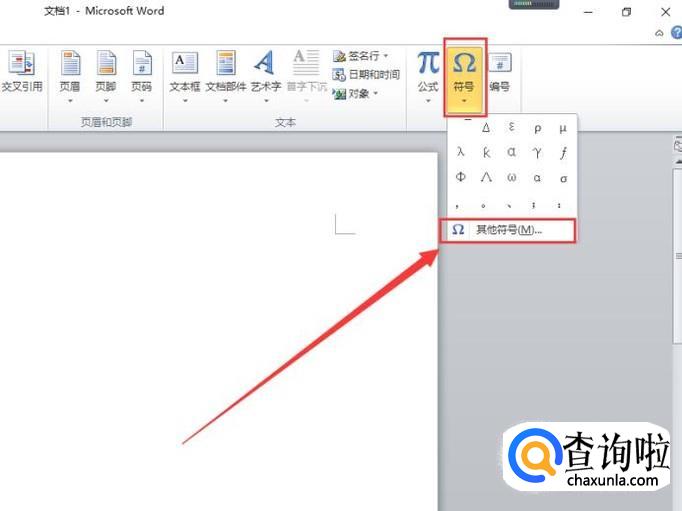
Task: Open WordArt (艺术字) gallery
Action: [x=266, y=76]
